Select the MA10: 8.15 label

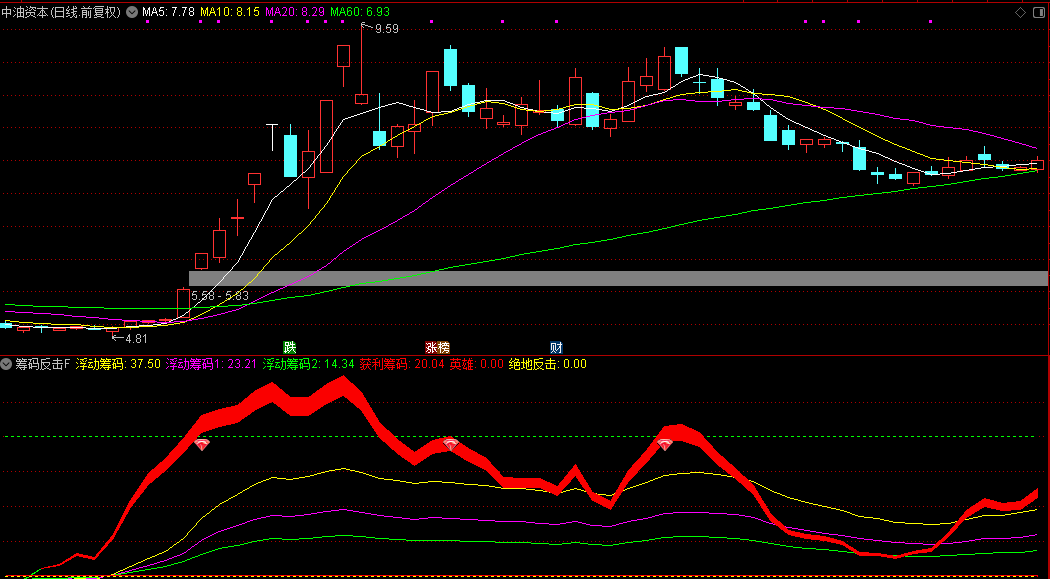[x=230, y=12]
